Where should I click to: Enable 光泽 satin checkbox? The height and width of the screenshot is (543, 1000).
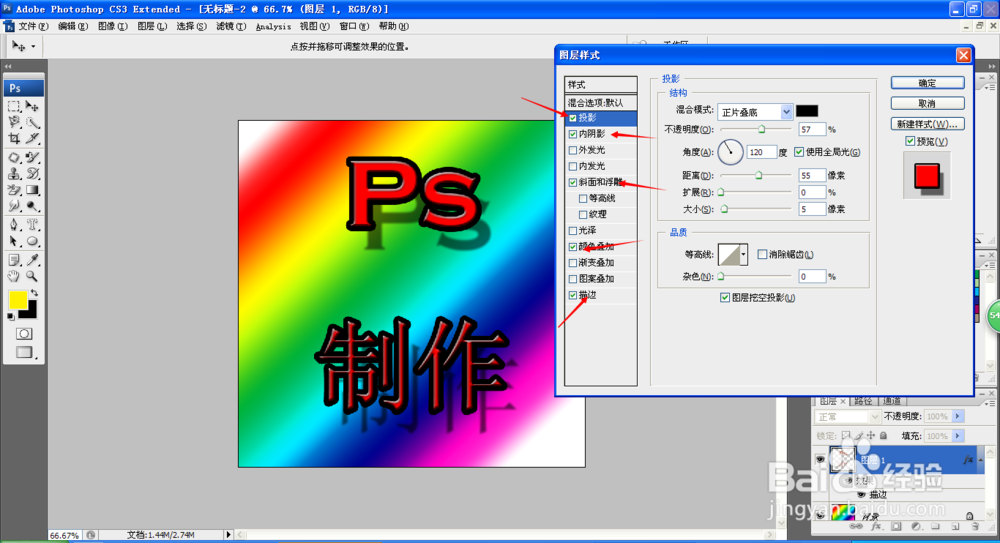(x=573, y=230)
